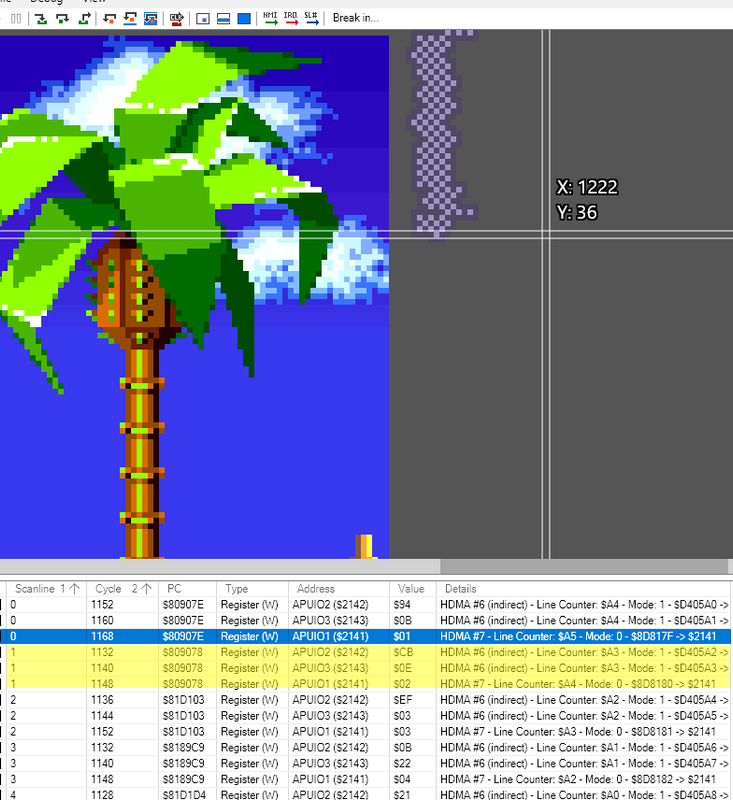Click the PC column header
Image resolution: width=733 pixels, height=800 pixels.
[x=188, y=589]
